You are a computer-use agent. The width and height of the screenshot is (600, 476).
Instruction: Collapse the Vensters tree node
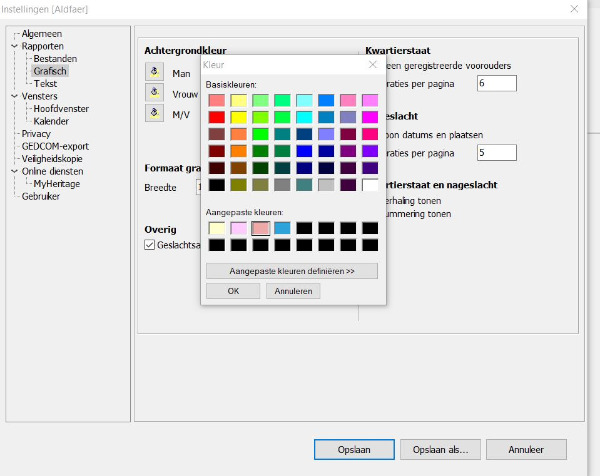click(x=14, y=96)
